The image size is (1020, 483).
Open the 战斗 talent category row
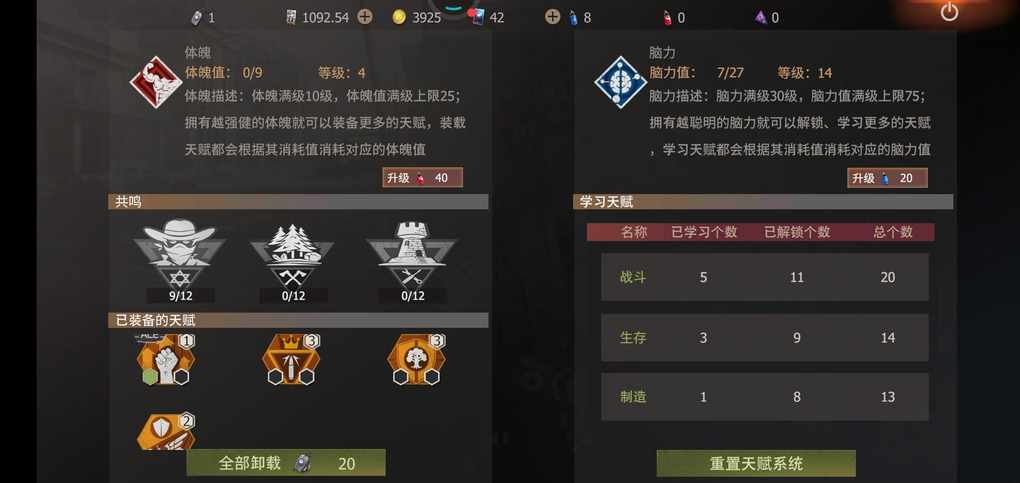765,277
